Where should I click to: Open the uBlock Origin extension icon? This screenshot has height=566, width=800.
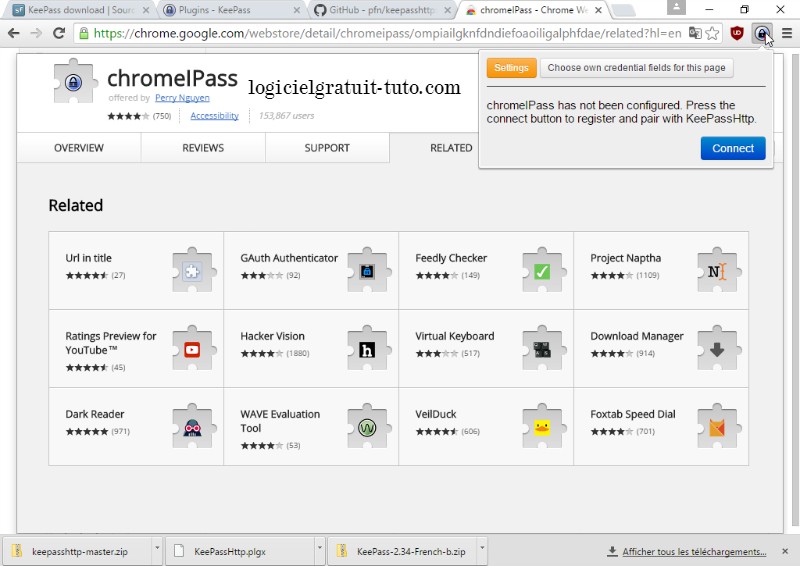[737, 33]
